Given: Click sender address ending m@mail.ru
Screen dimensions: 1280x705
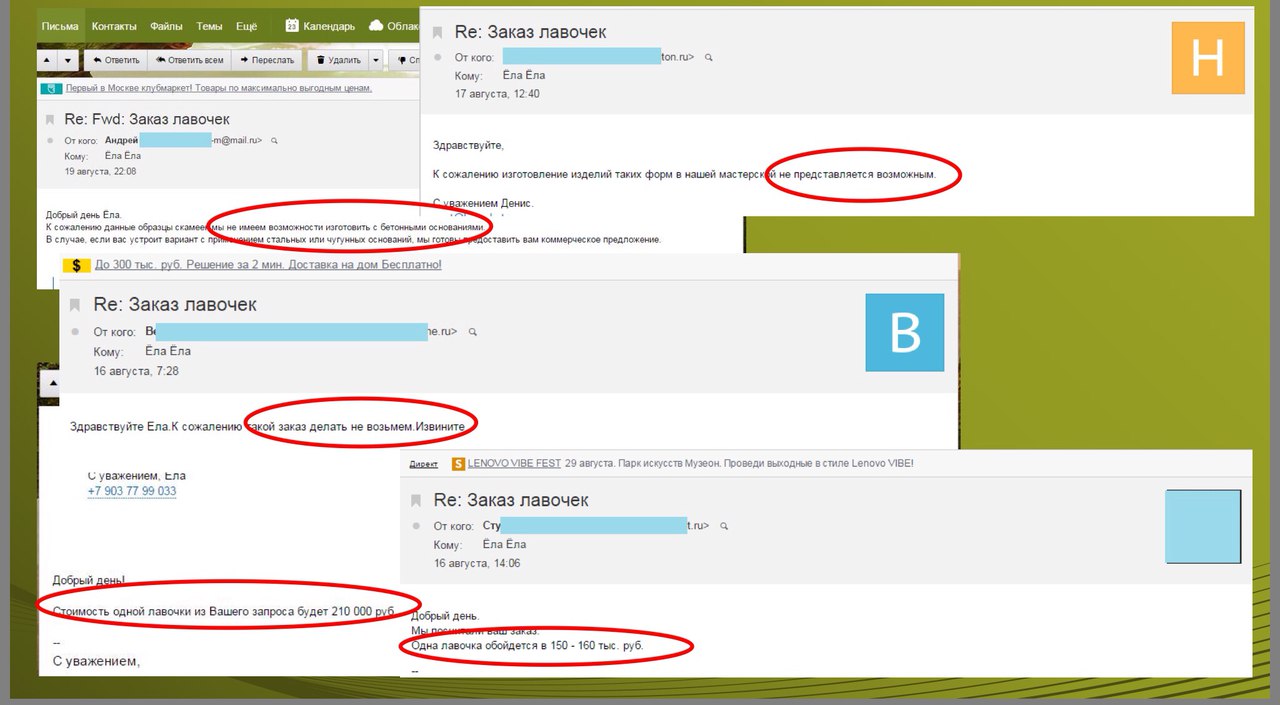Looking at the screenshot, I should [x=237, y=141].
